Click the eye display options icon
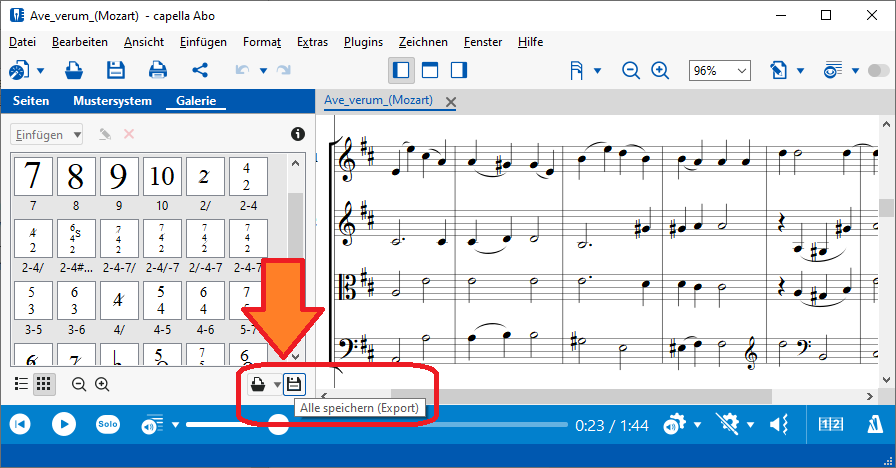 [x=833, y=70]
